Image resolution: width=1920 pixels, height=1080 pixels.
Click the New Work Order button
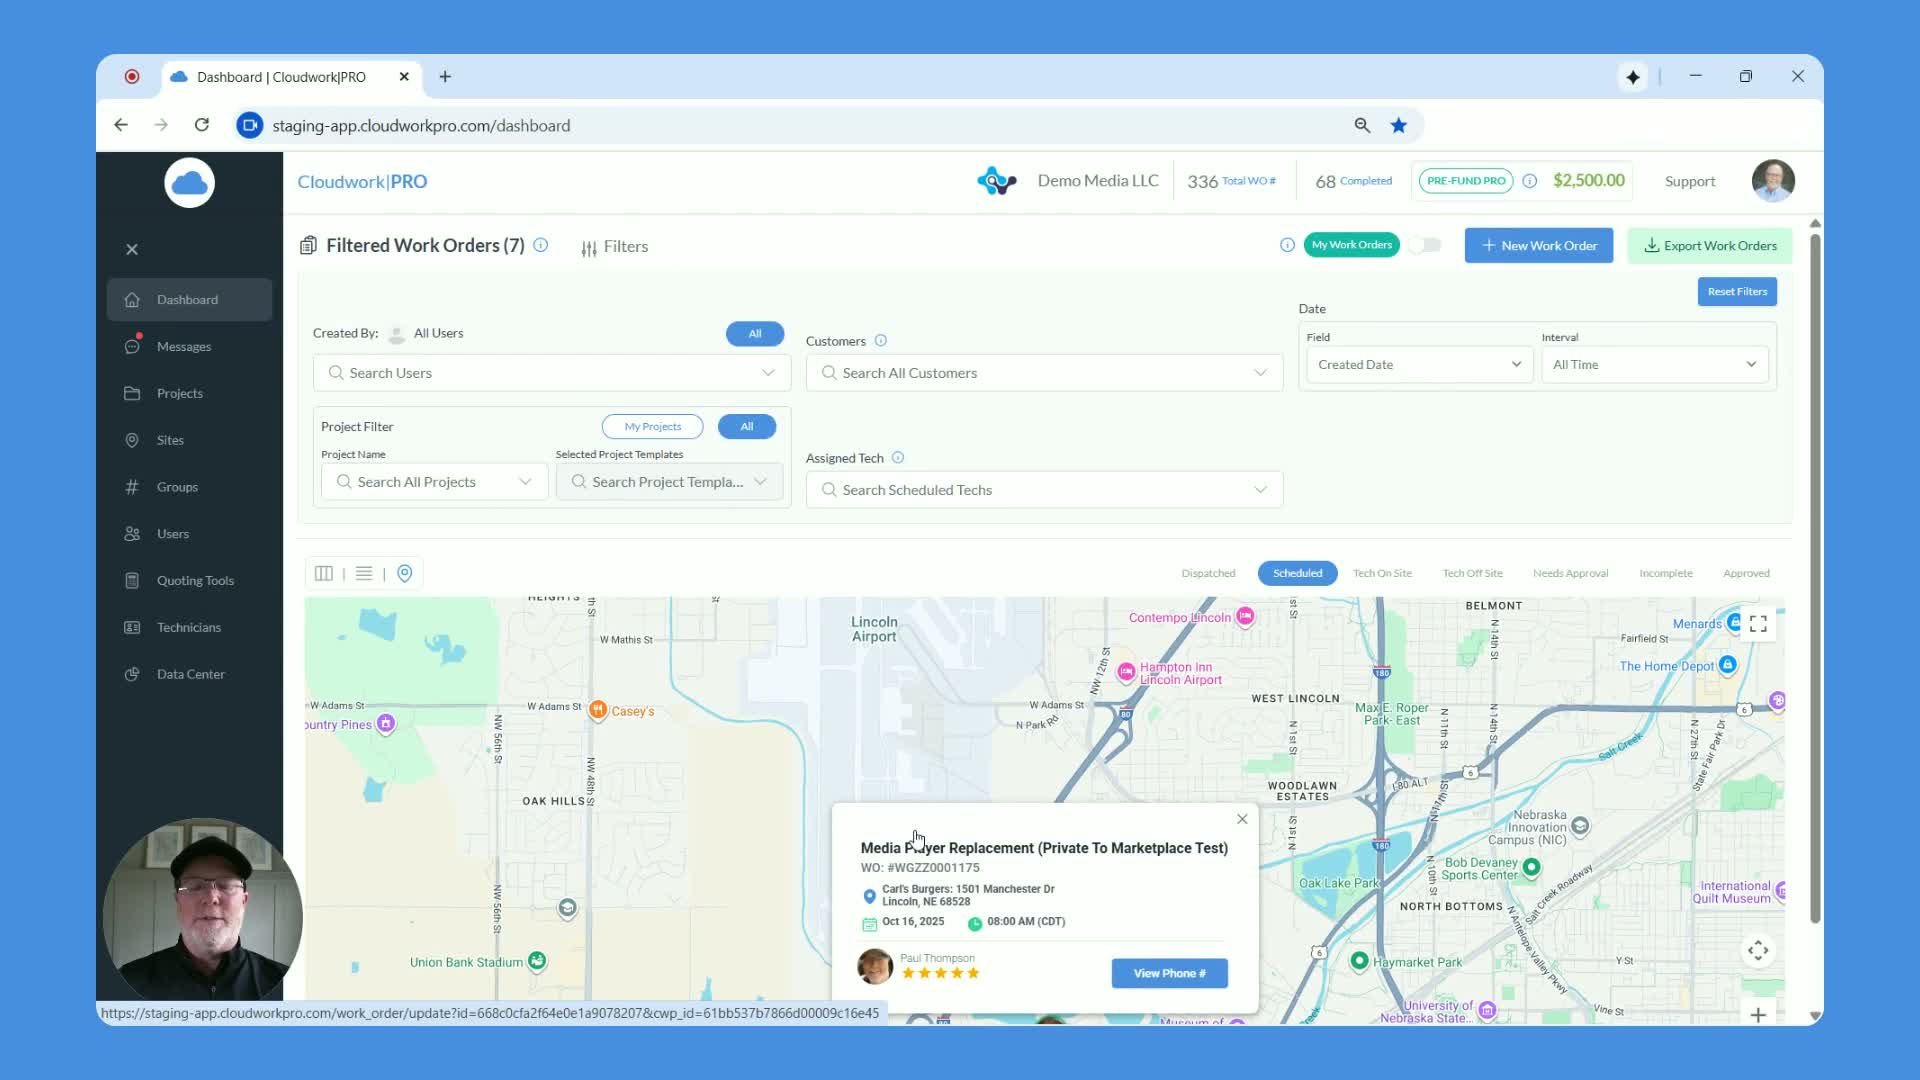tap(1539, 246)
